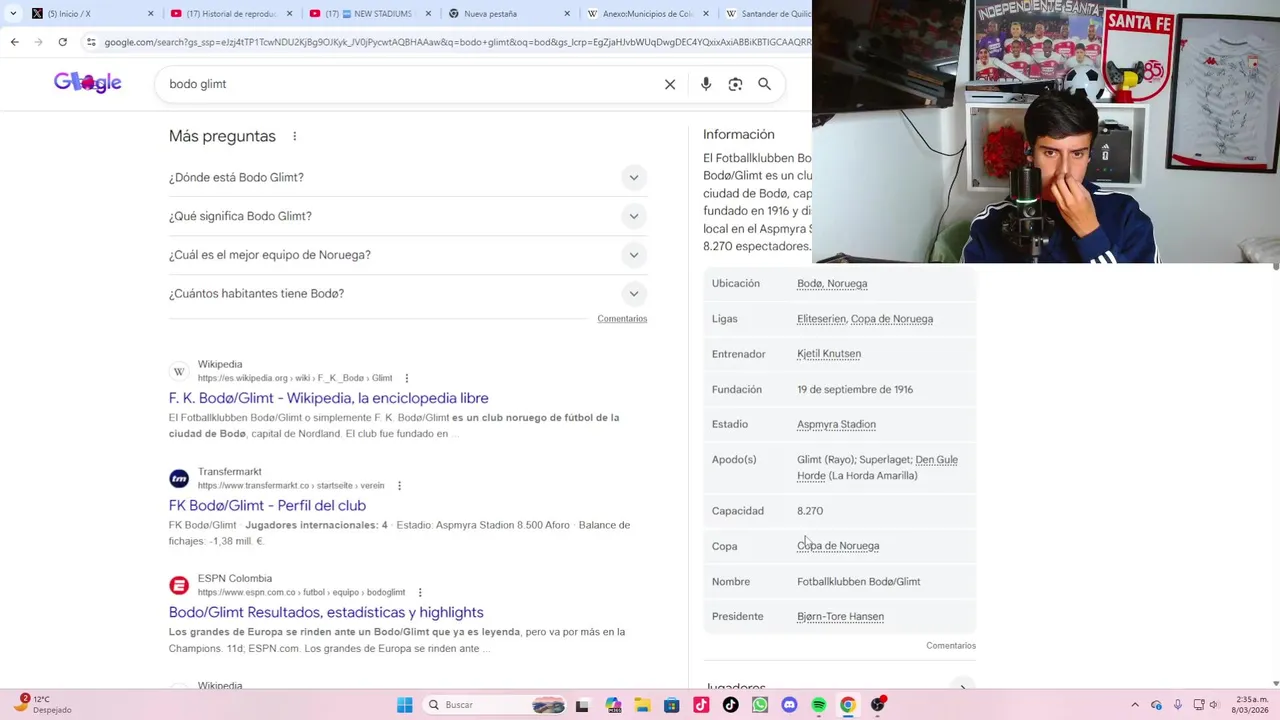Open Google Lens image search icon
This screenshot has width=1280, height=720.
pyautogui.click(x=735, y=84)
